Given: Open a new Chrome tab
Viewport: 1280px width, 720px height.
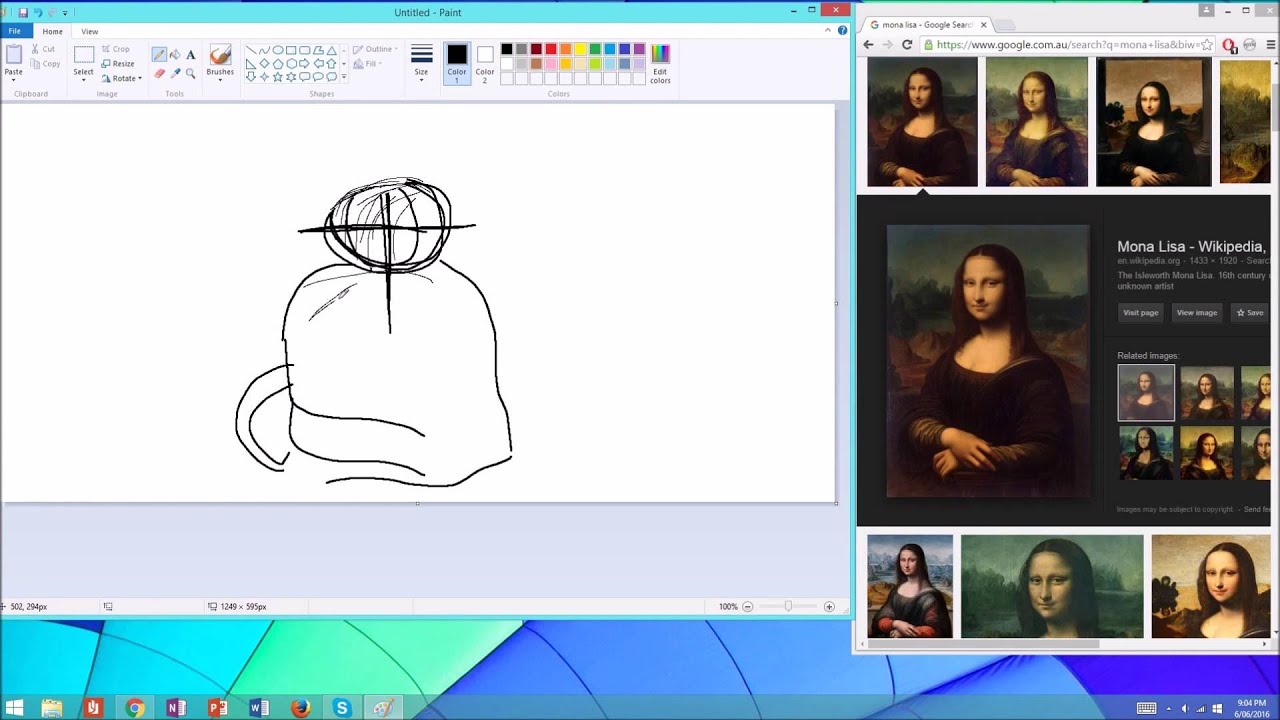Looking at the screenshot, I should coord(1004,25).
